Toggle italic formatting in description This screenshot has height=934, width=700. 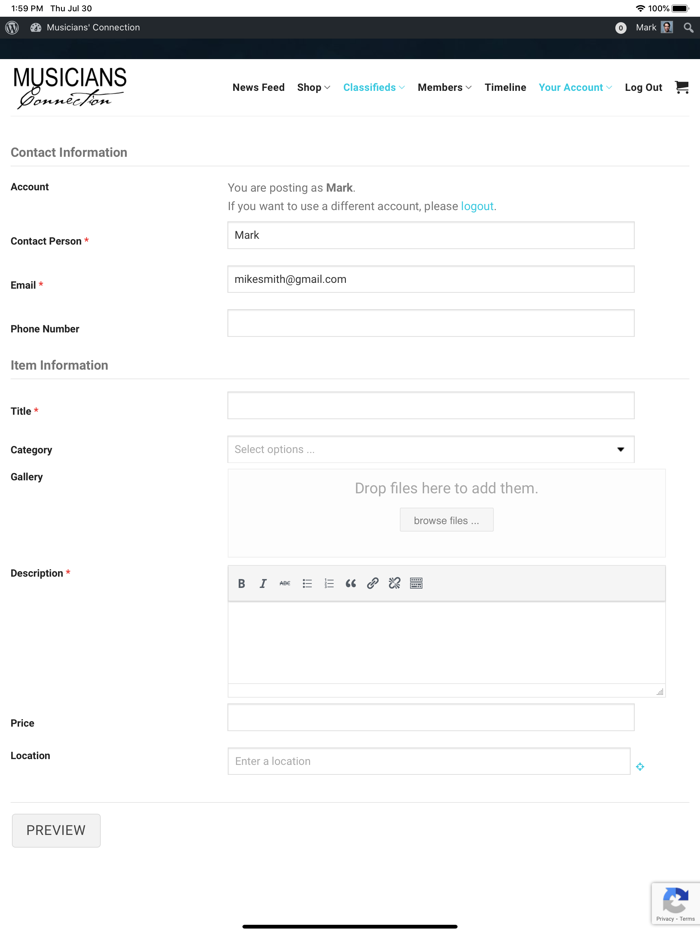[263, 584]
